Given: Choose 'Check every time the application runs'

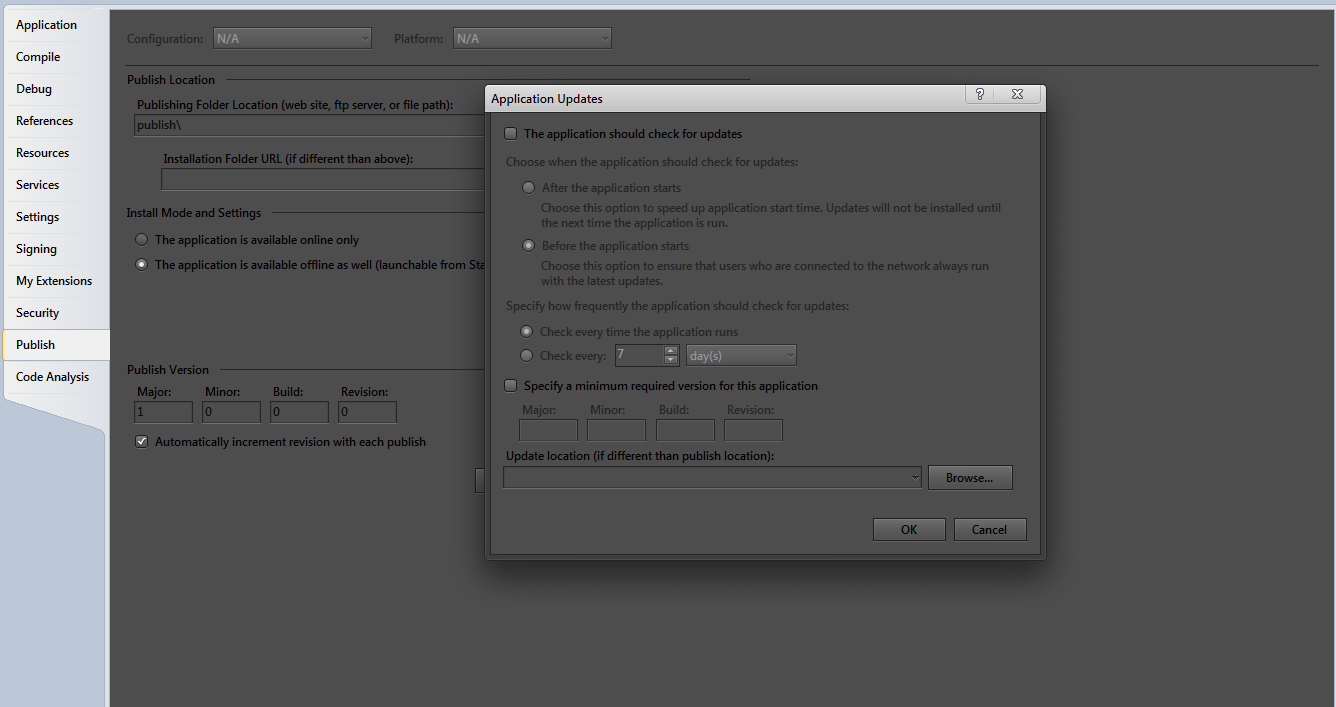Looking at the screenshot, I should (x=527, y=332).
